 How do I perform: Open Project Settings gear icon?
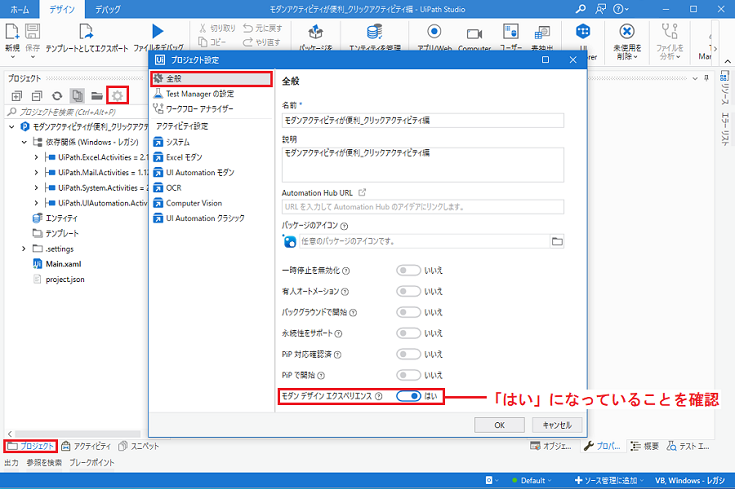click(117, 96)
